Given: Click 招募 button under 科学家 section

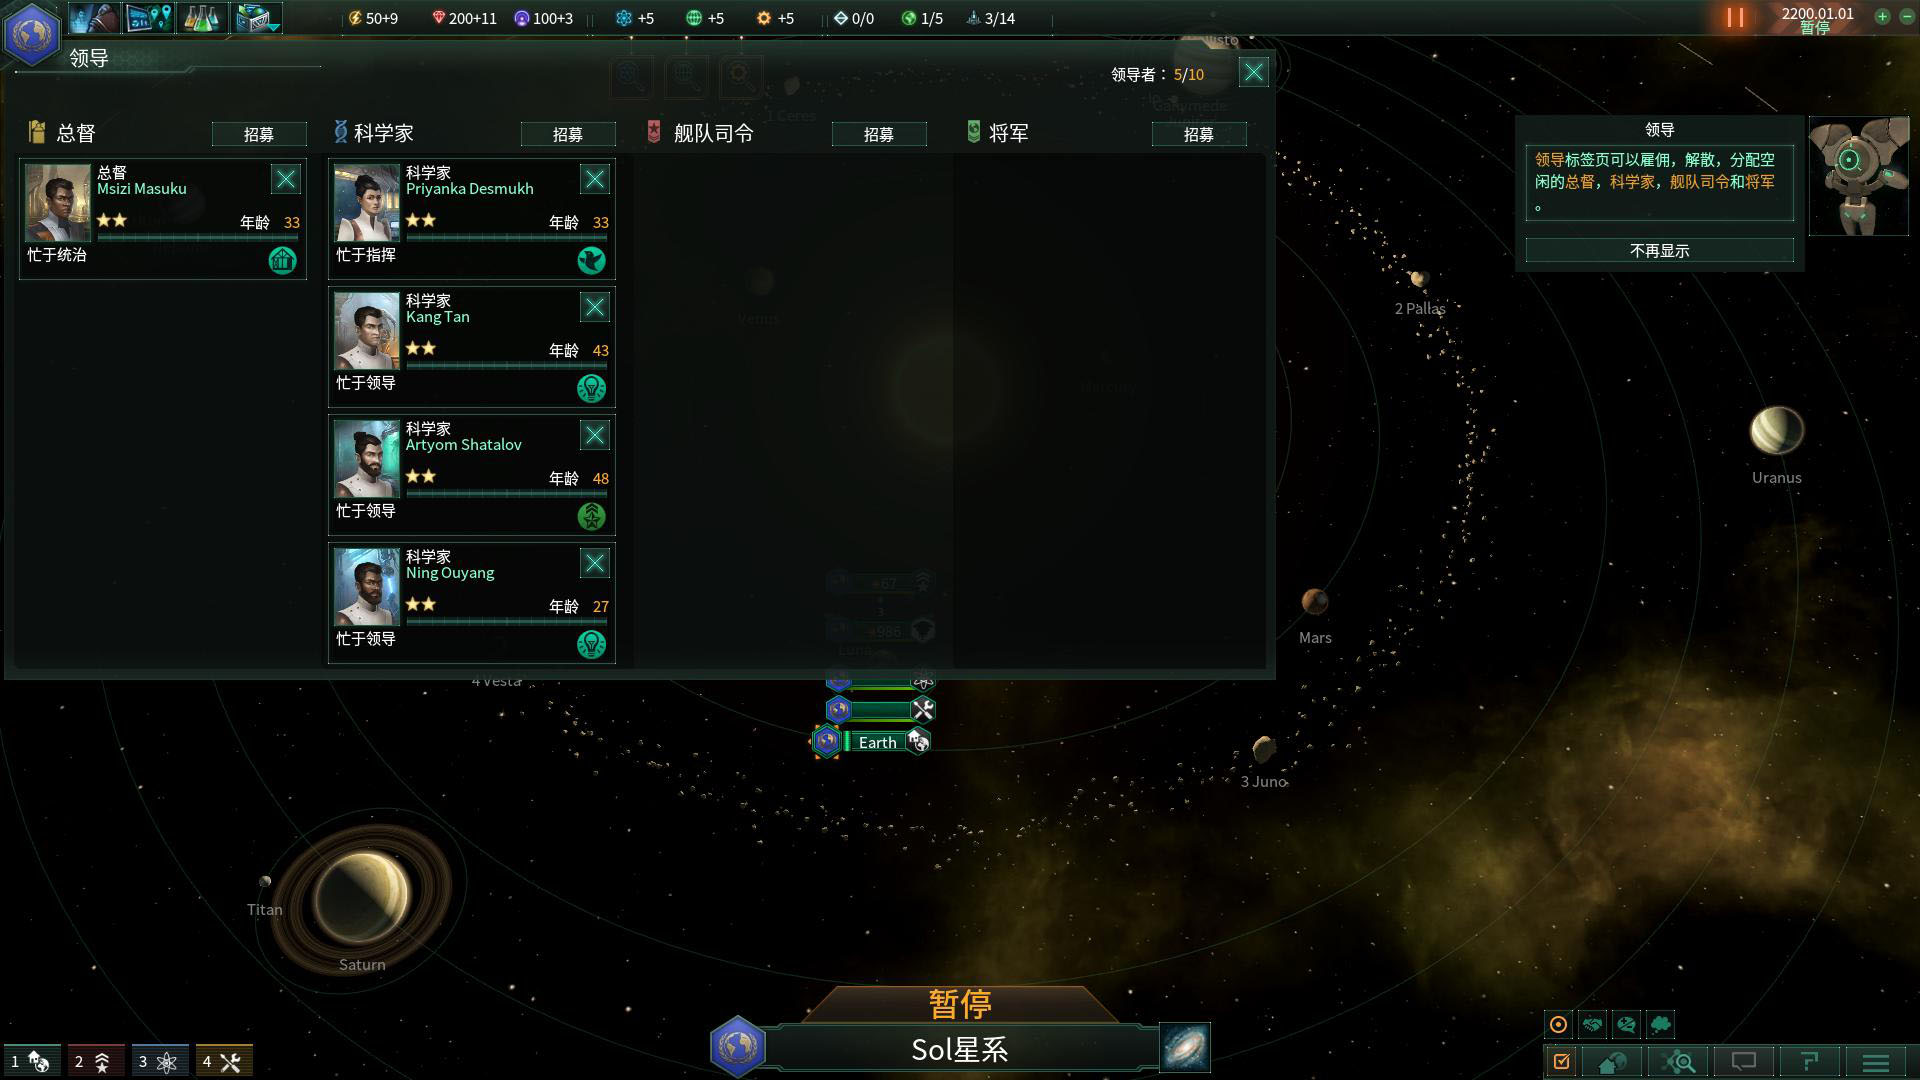Looking at the screenshot, I should coord(570,133).
